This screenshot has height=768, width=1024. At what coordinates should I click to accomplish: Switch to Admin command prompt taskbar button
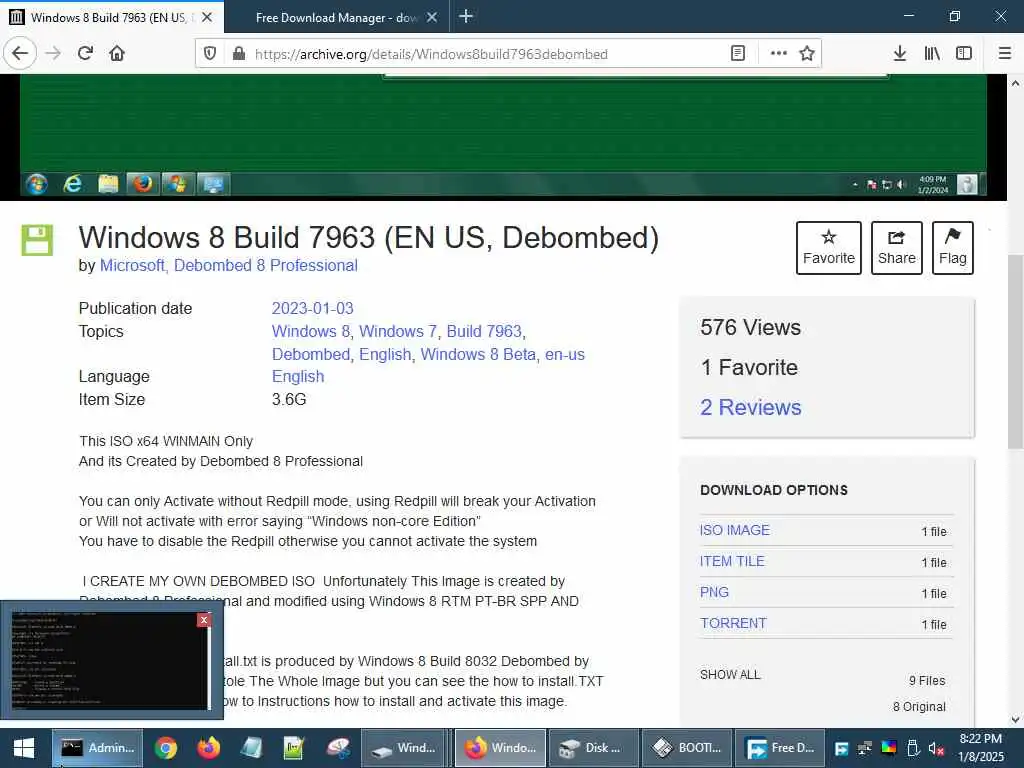pos(97,748)
